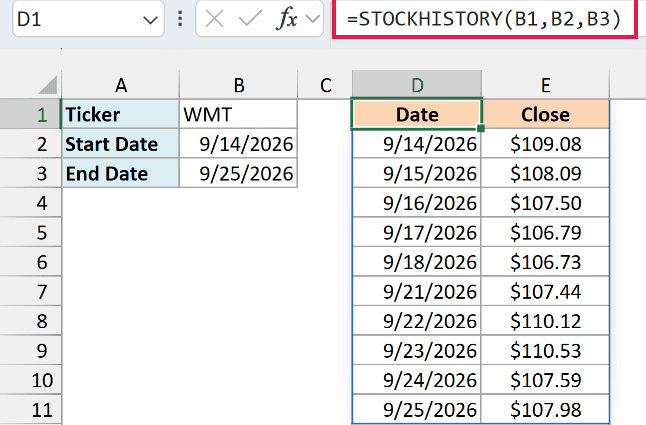The width and height of the screenshot is (646, 425).
Task: Click date cell 9/17/2026
Action: click(417, 233)
